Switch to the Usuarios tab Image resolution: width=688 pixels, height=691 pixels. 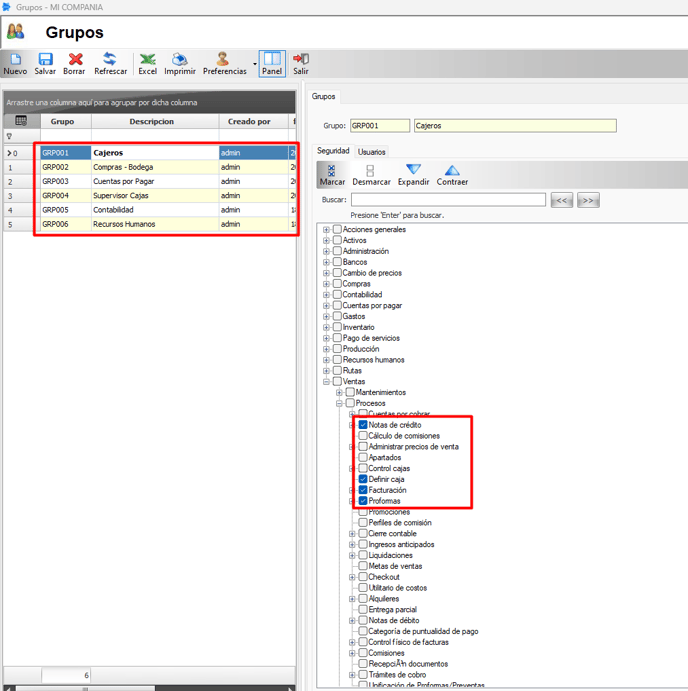click(372, 152)
